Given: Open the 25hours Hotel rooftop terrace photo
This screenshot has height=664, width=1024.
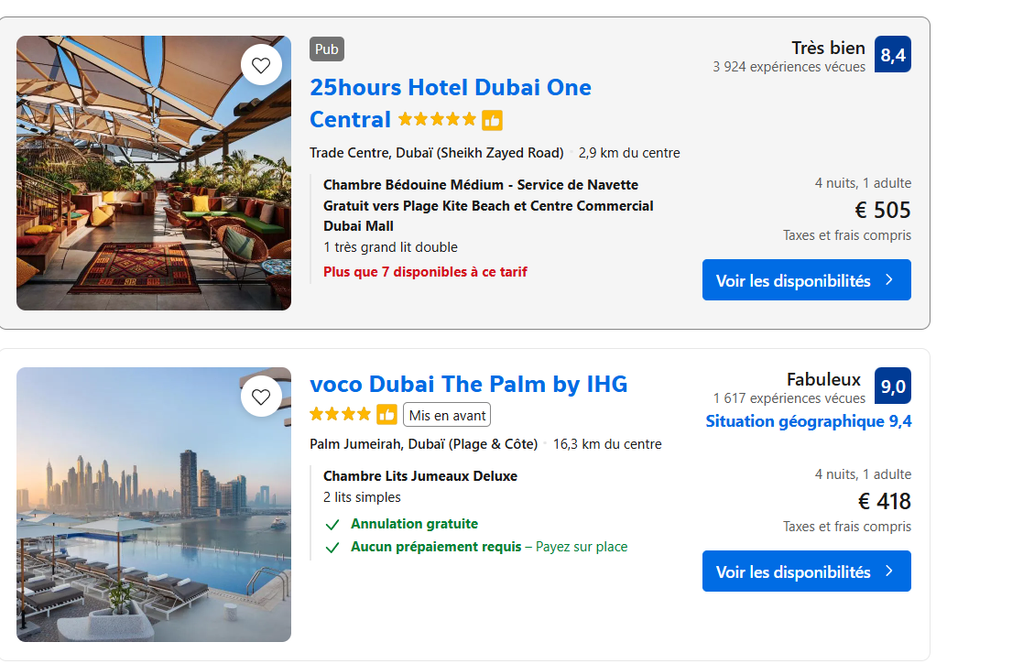Looking at the screenshot, I should click(x=153, y=173).
